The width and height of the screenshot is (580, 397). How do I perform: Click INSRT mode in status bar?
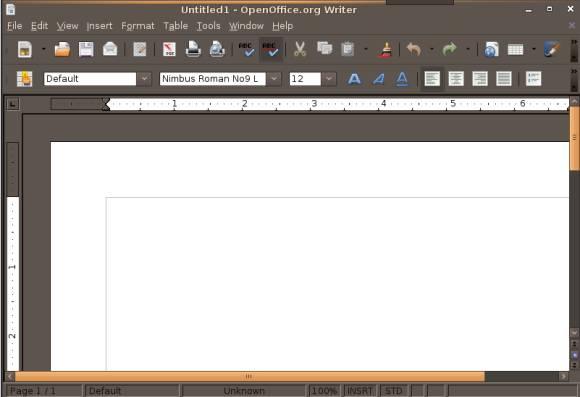click(x=360, y=391)
